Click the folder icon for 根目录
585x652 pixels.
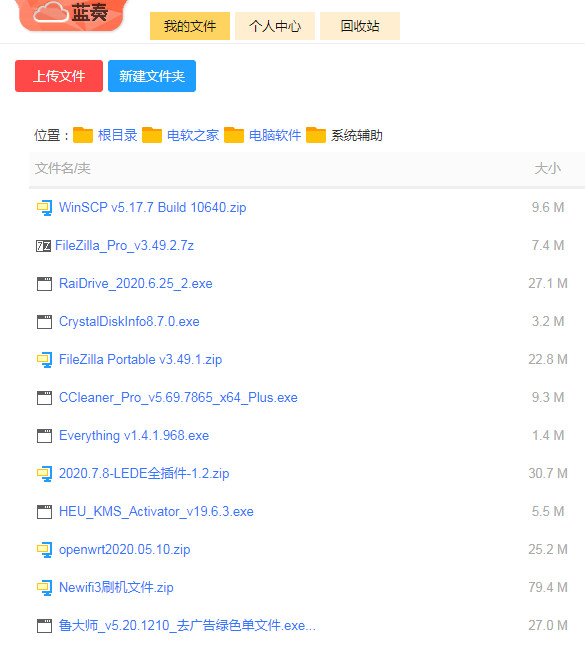click(x=83, y=135)
